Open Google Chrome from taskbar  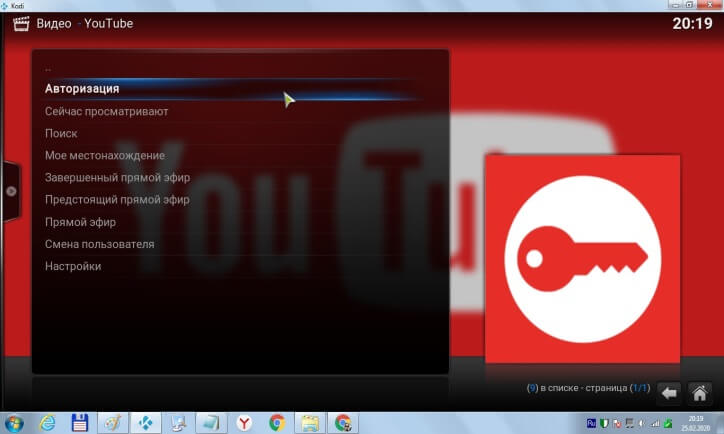click(277, 423)
